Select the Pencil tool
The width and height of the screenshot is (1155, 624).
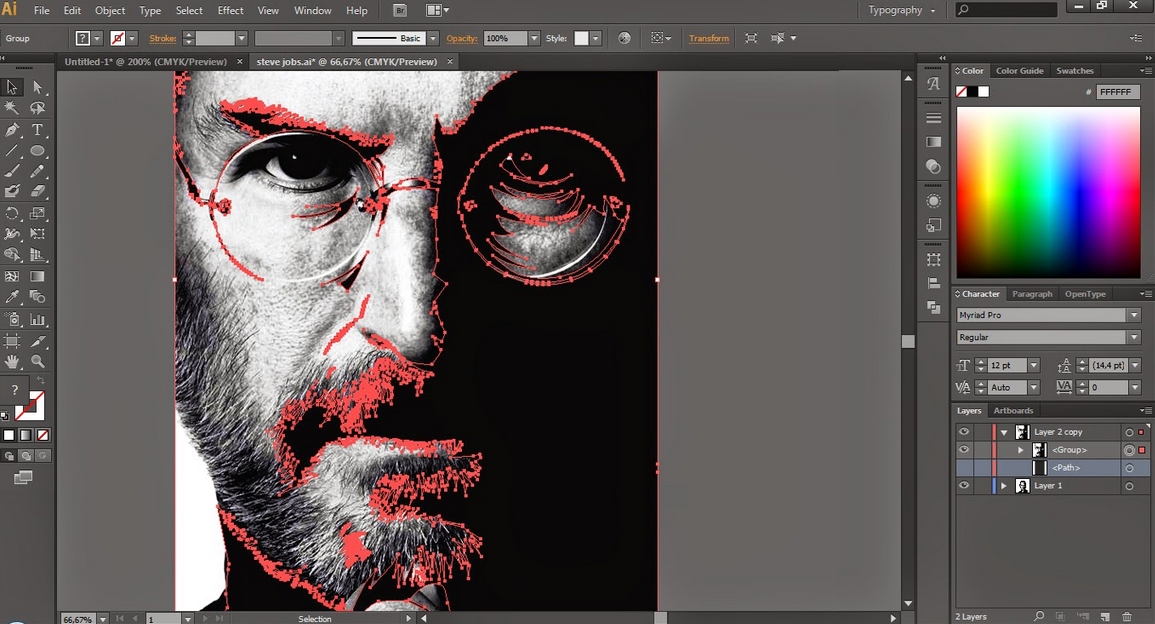[38, 171]
